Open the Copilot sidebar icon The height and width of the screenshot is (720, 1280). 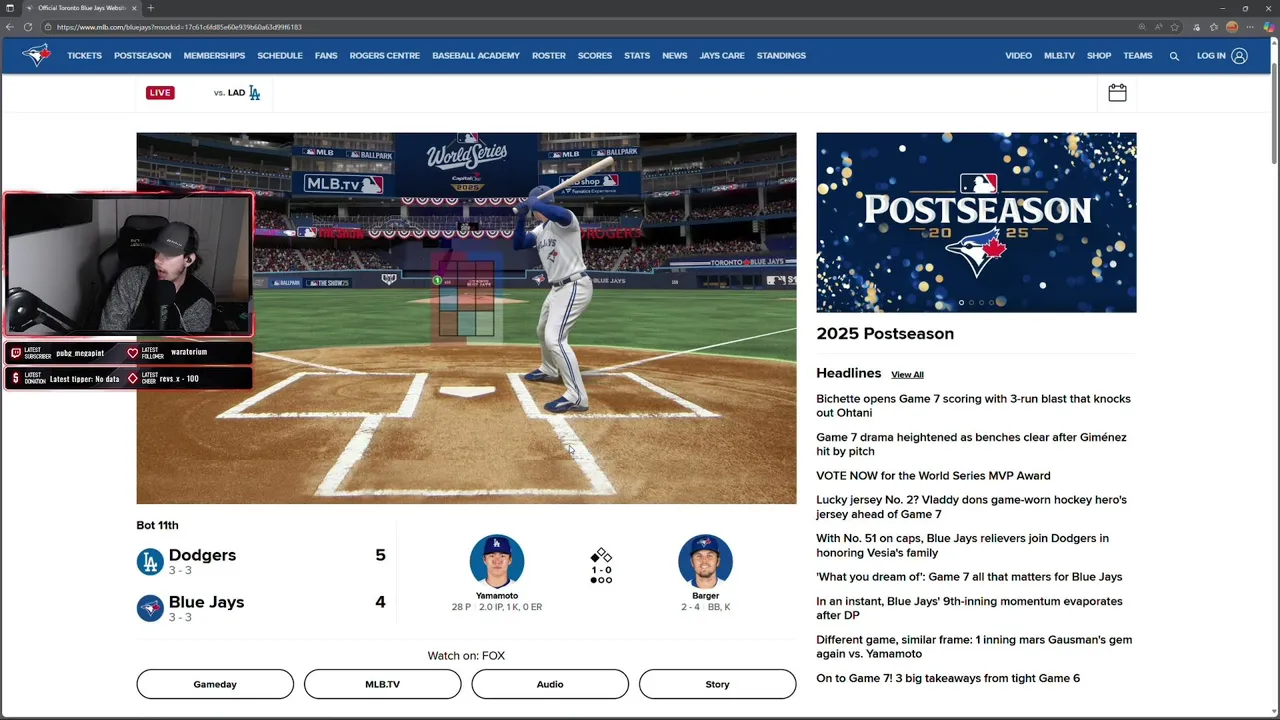click(x=1269, y=27)
